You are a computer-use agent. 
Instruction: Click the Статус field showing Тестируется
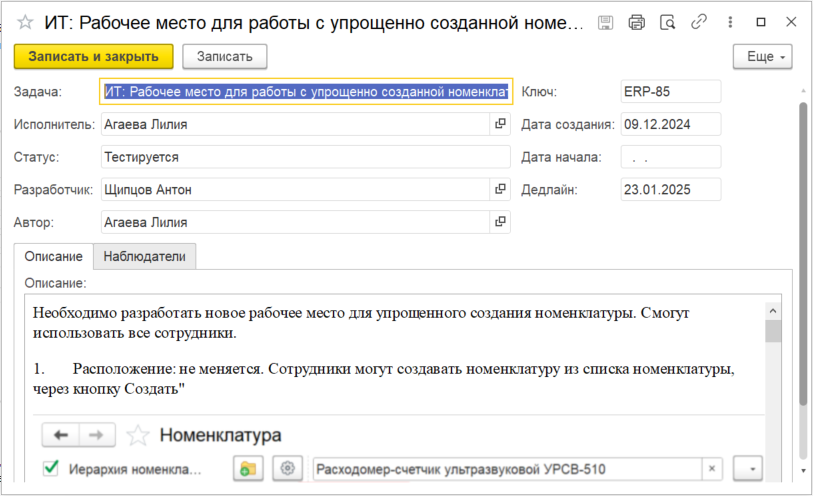[305, 157]
